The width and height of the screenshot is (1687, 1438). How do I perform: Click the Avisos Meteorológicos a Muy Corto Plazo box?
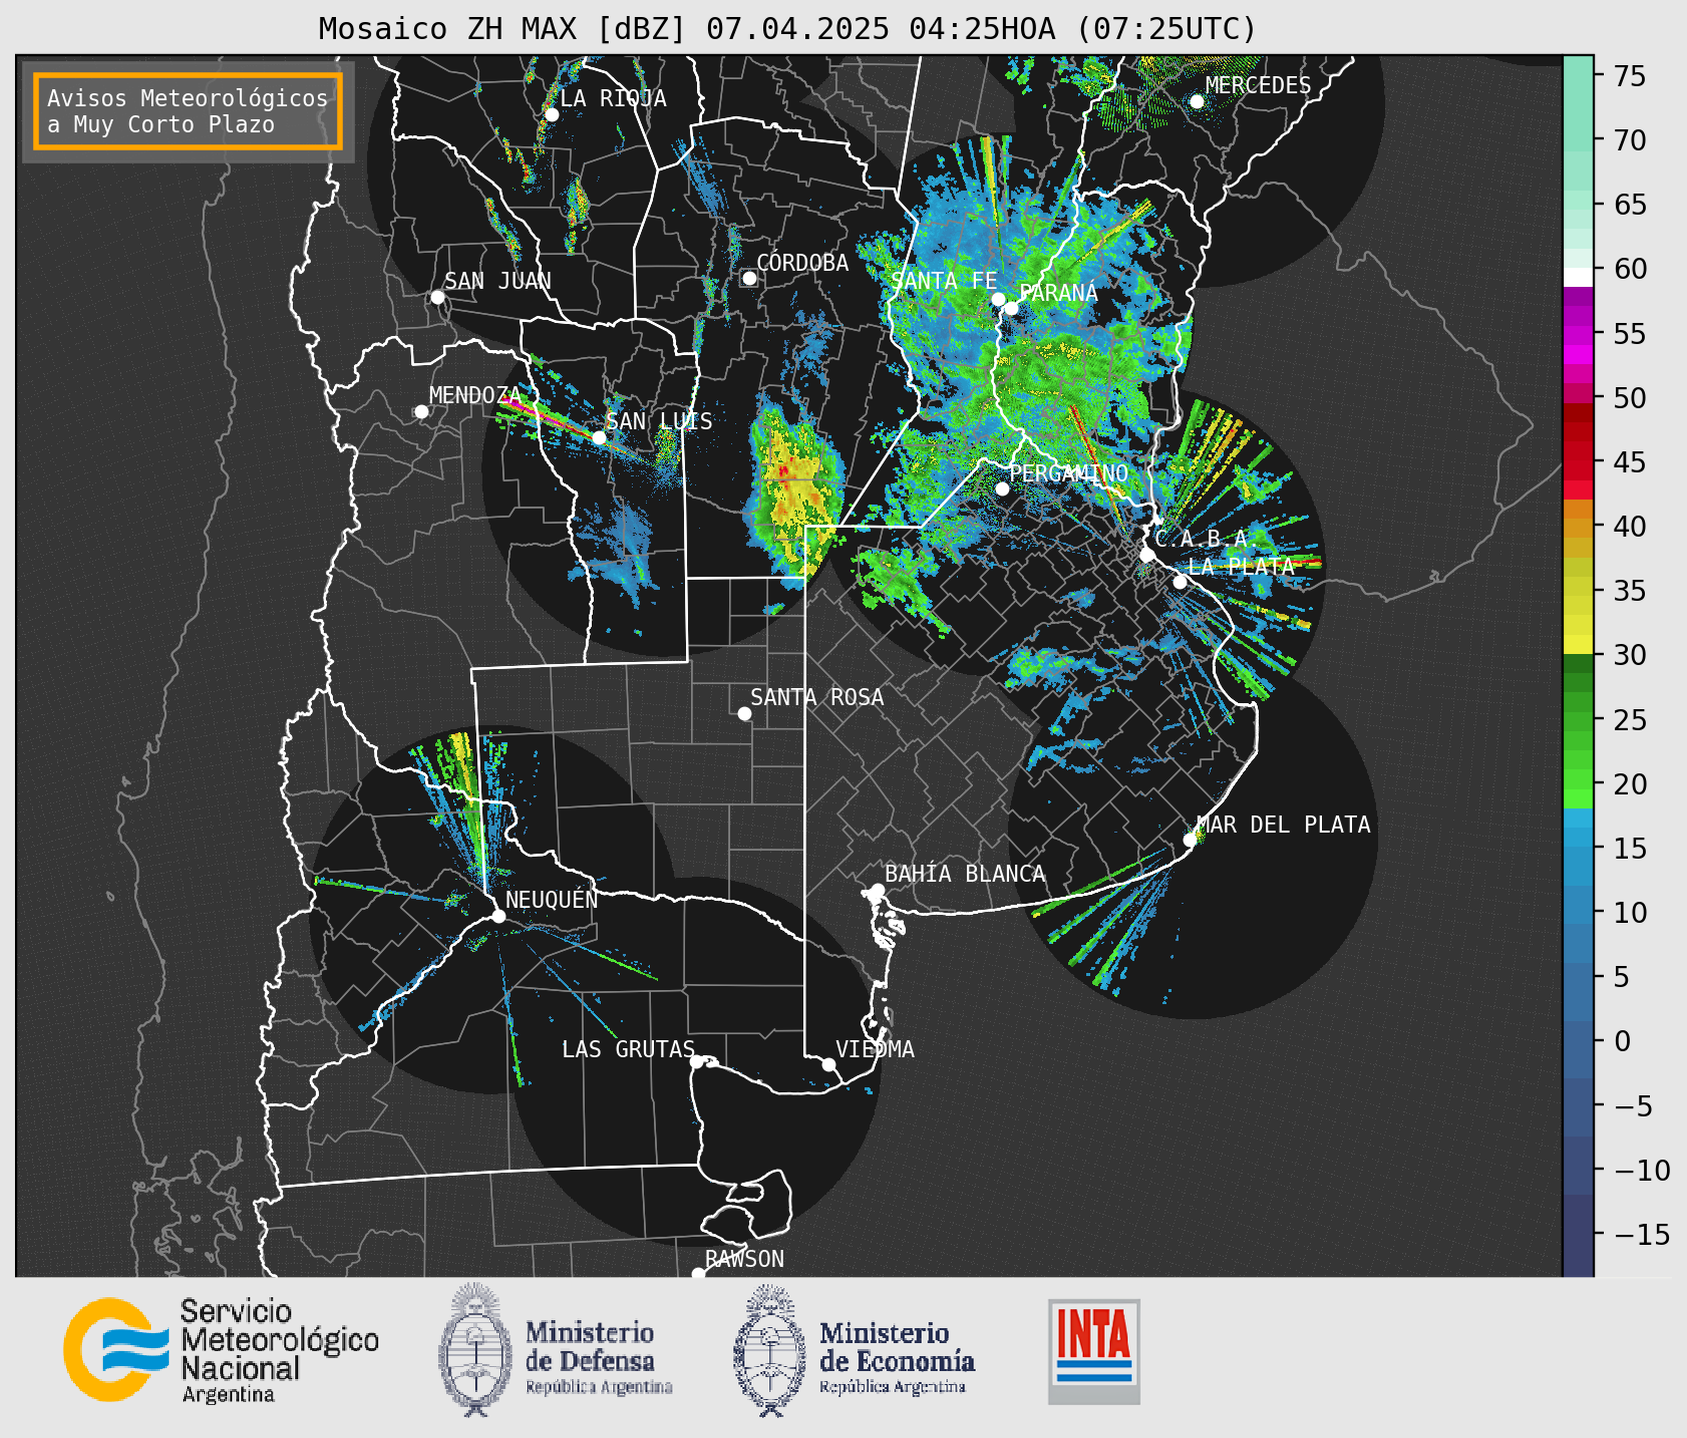pos(188,111)
